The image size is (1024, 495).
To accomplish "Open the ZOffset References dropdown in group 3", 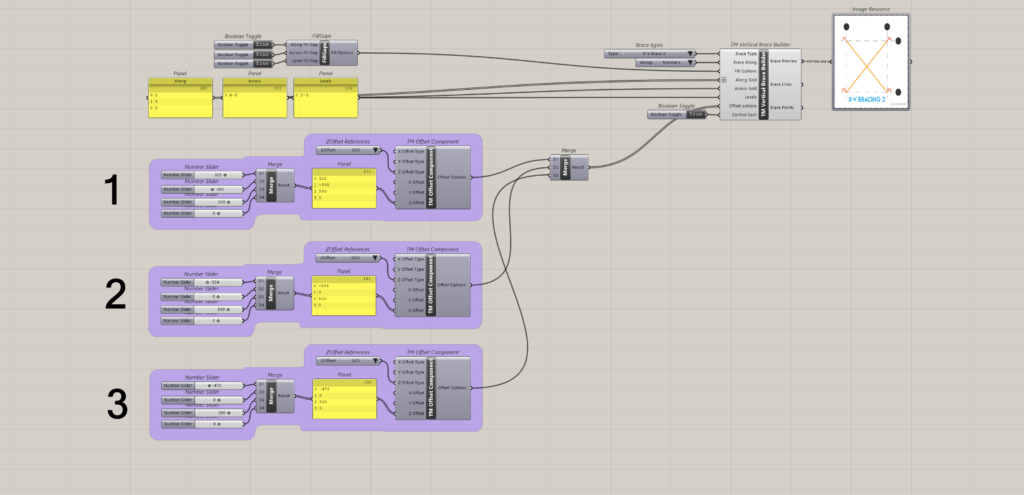I will (x=349, y=360).
